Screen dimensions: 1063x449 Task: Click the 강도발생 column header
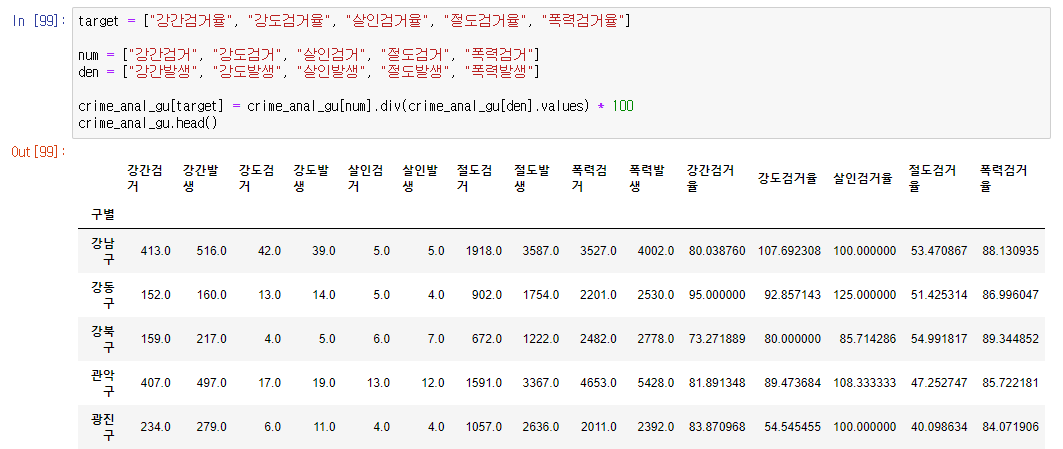coord(310,178)
